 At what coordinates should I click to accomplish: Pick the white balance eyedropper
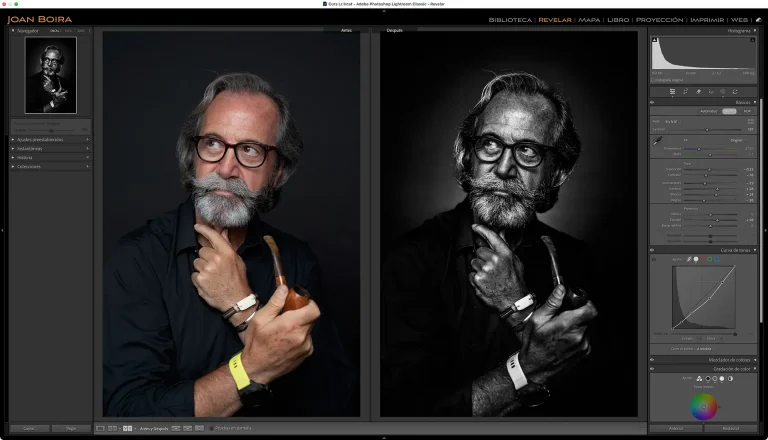click(x=658, y=141)
